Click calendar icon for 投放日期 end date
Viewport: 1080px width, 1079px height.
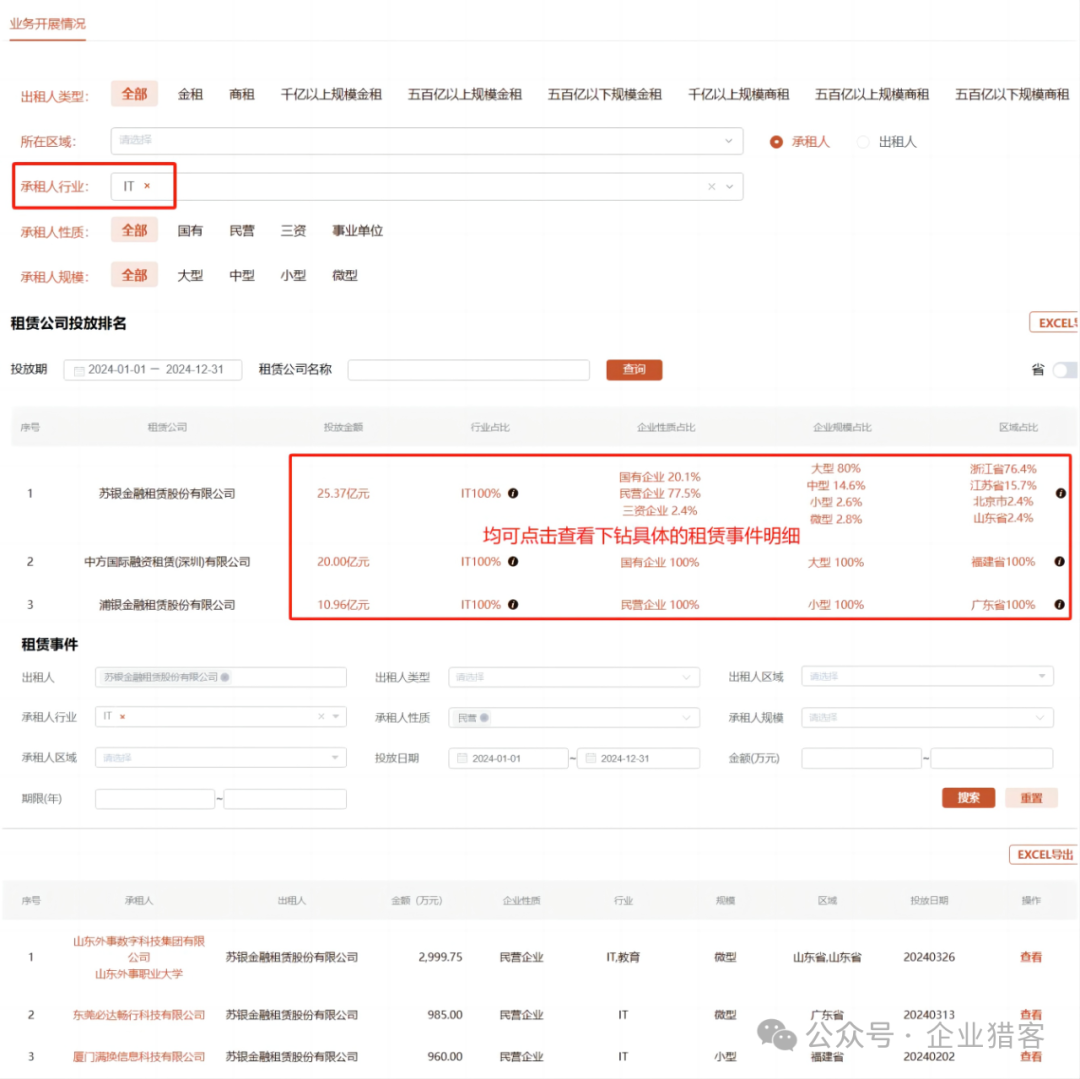point(590,758)
